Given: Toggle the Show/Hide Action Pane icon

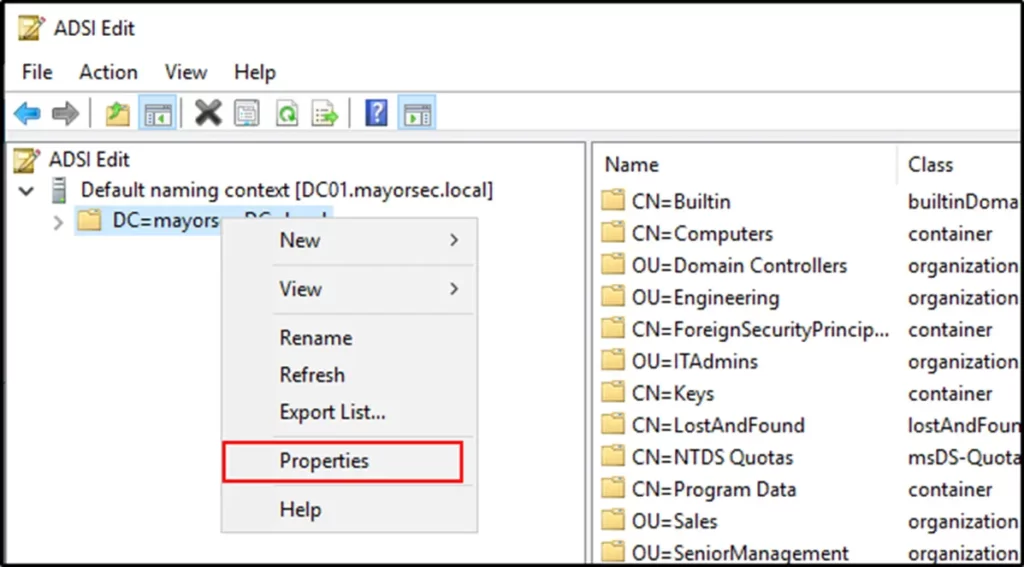Looking at the screenshot, I should point(416,114).
